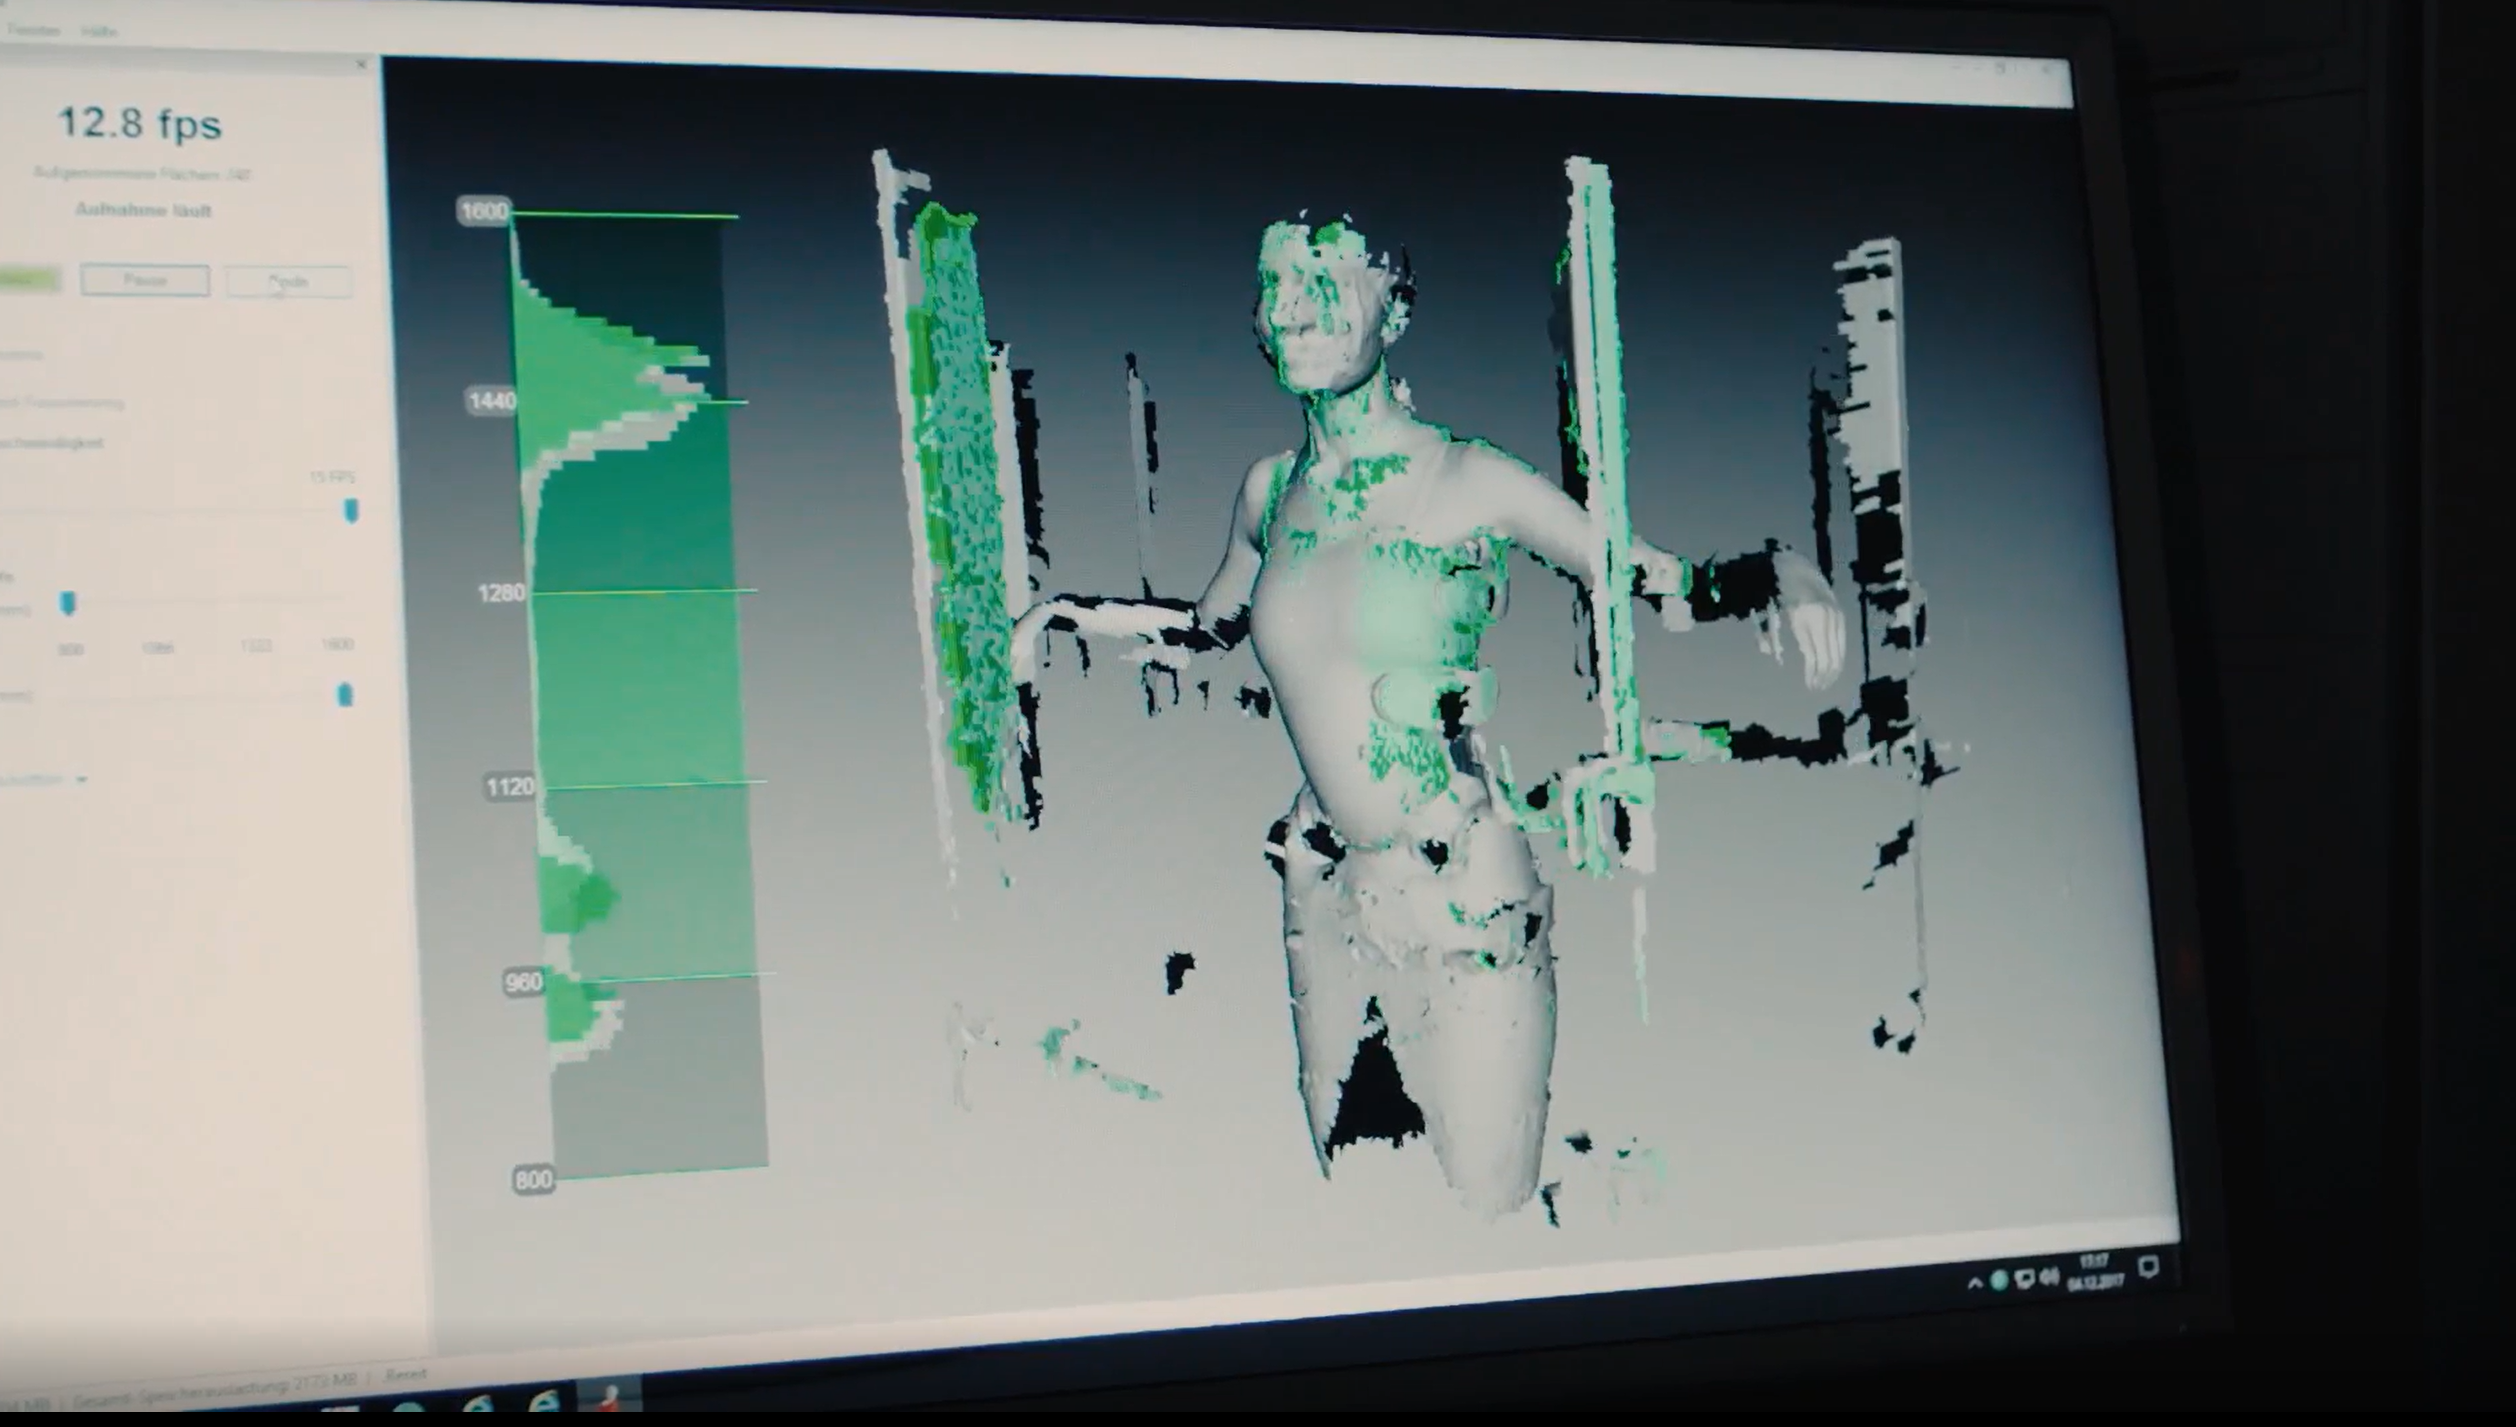This screenshot has width=2516, height=1427.
Task: Expand the dropdown arrow in left panel
Action: (81, 780)
